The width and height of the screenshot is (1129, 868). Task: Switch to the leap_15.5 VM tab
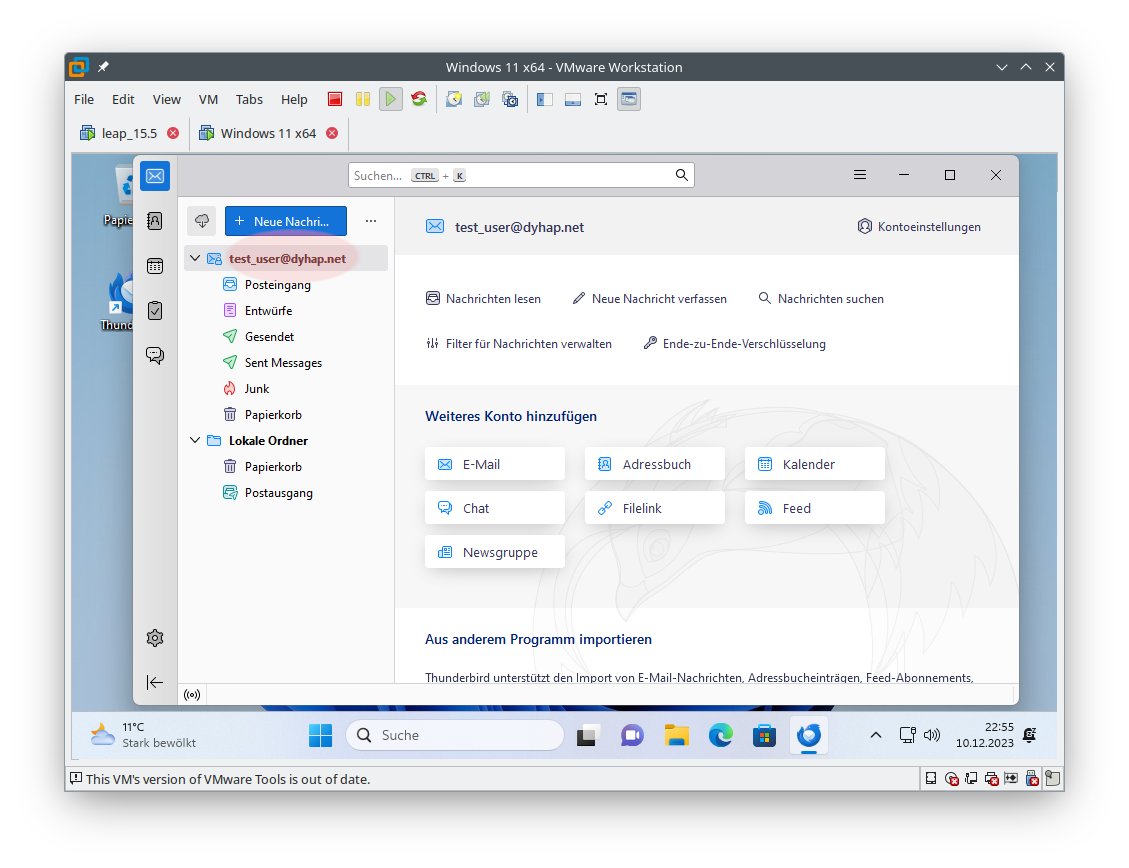pyautogui.click(x=129, y=133)
